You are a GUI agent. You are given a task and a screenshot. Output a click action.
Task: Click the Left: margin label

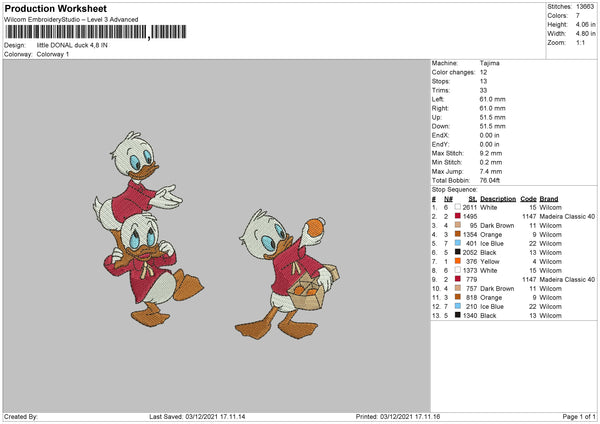pos(438,99)
